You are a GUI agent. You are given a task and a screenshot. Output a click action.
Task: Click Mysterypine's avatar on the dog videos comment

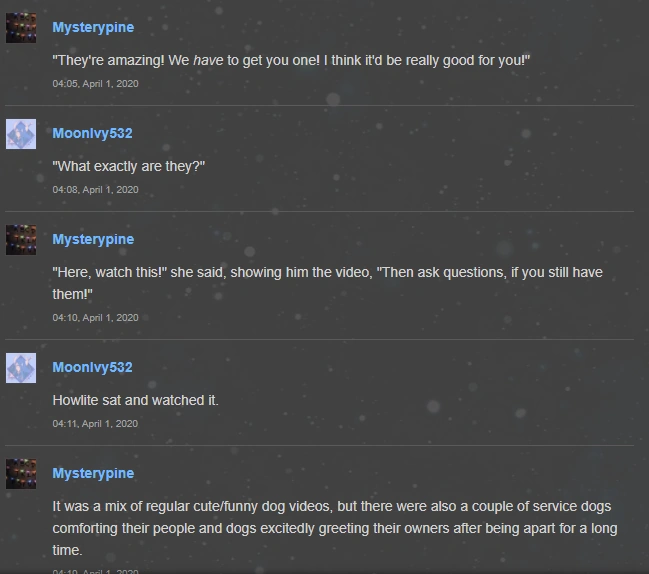(x=21, y=474)
